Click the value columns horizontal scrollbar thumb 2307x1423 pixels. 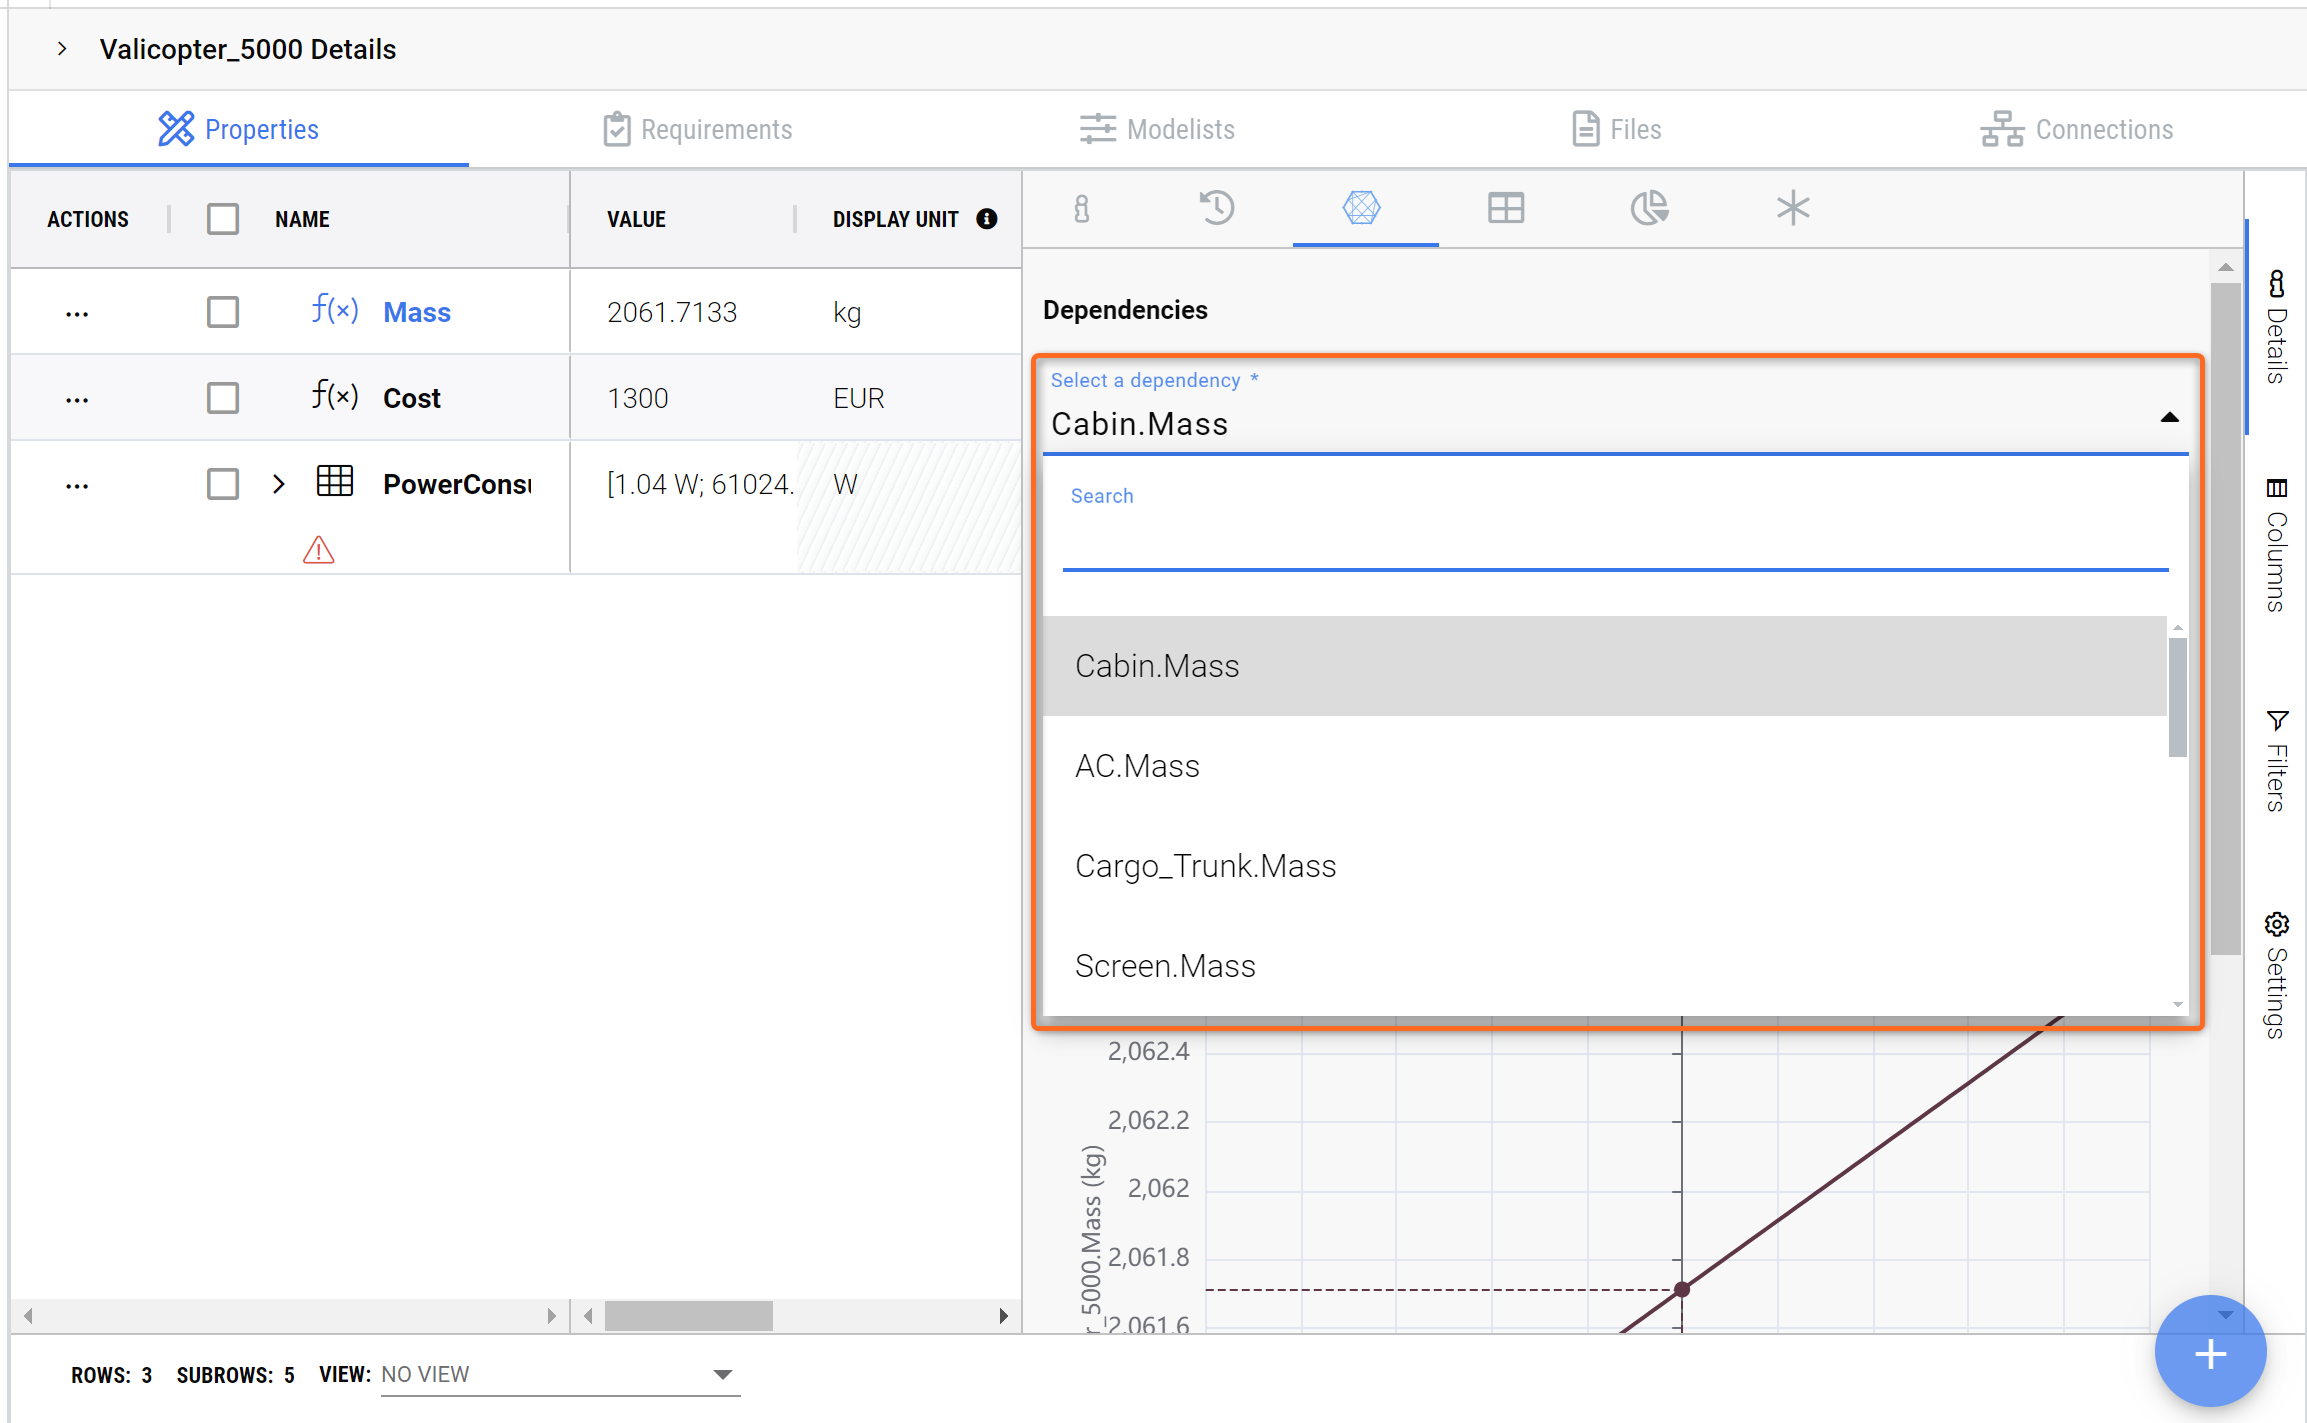(x=689, y=1315)
